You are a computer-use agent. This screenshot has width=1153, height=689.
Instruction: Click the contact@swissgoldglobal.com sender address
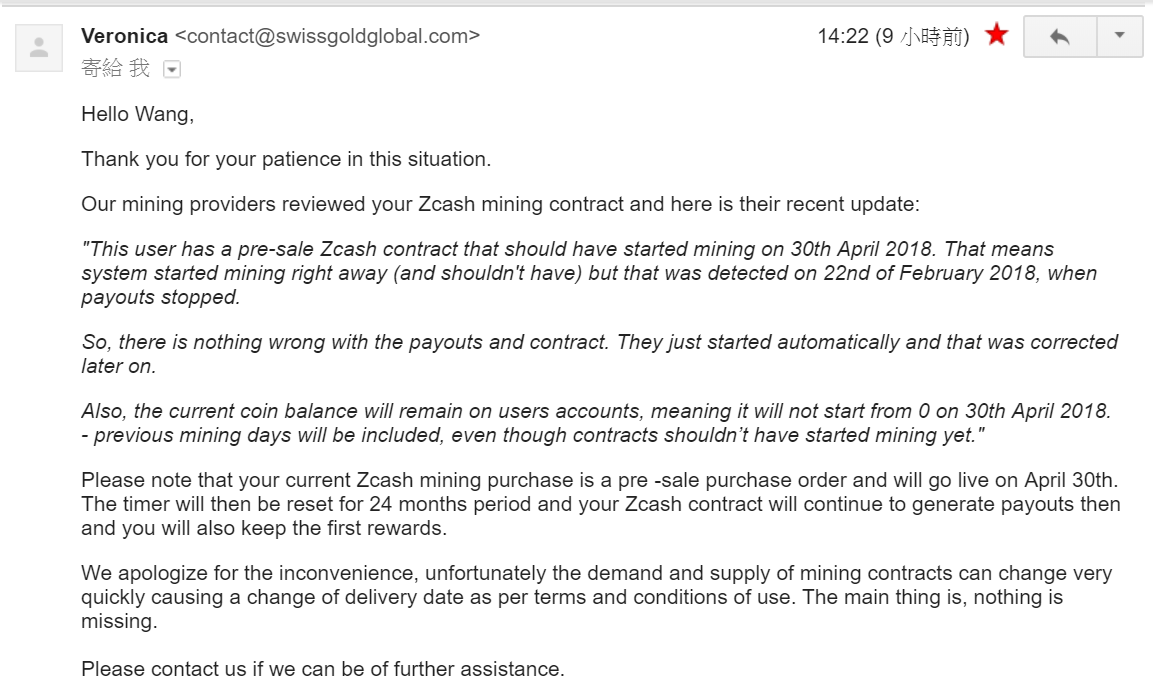click(x=327, y=36)
